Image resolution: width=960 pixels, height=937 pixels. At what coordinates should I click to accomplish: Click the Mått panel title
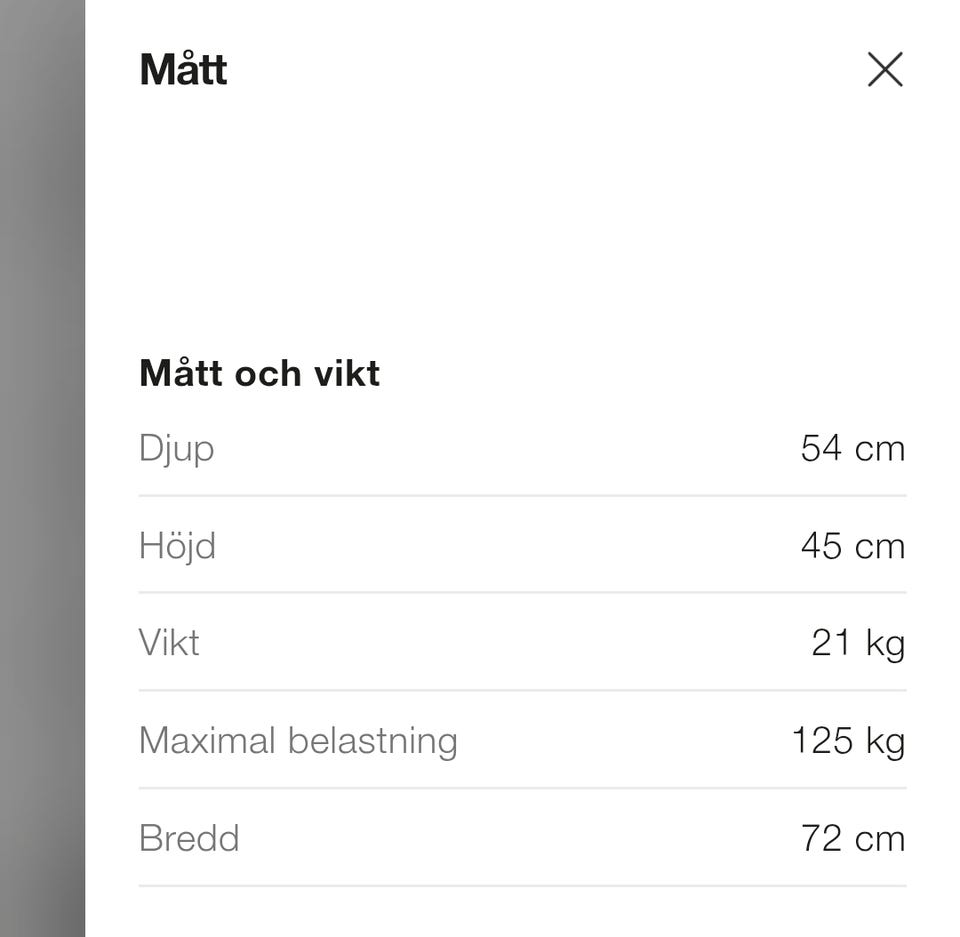coord(183,70)
